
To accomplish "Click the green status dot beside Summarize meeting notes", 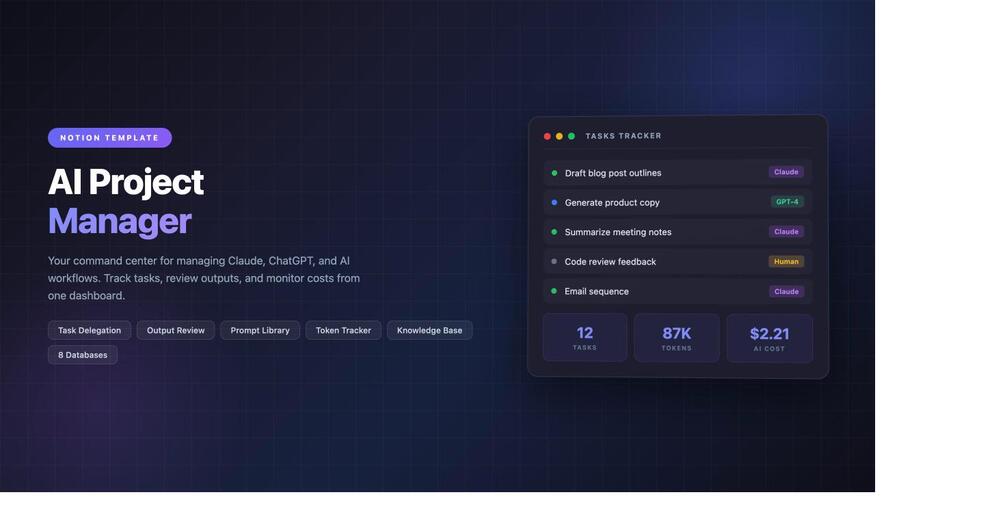I will 554,232.
